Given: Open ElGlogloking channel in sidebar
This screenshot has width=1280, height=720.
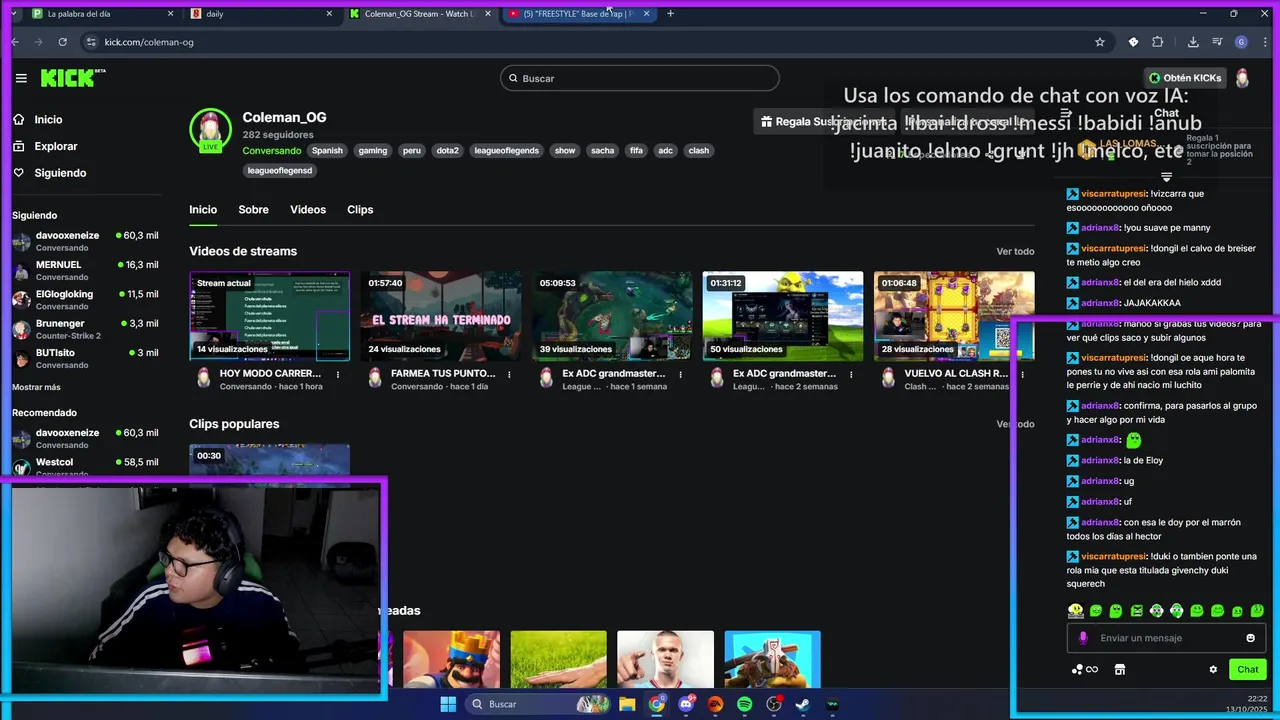Looking at the screenshot, I should 85,299.
